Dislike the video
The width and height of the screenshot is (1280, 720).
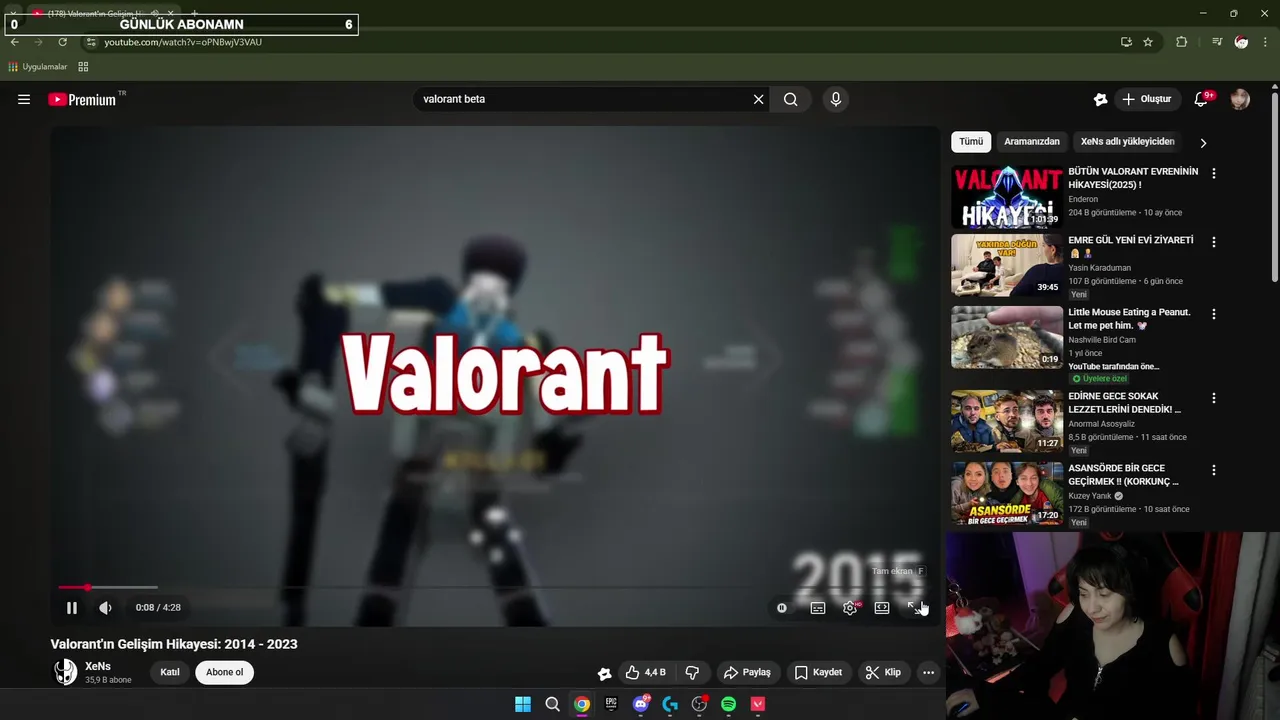pos(692,672)
